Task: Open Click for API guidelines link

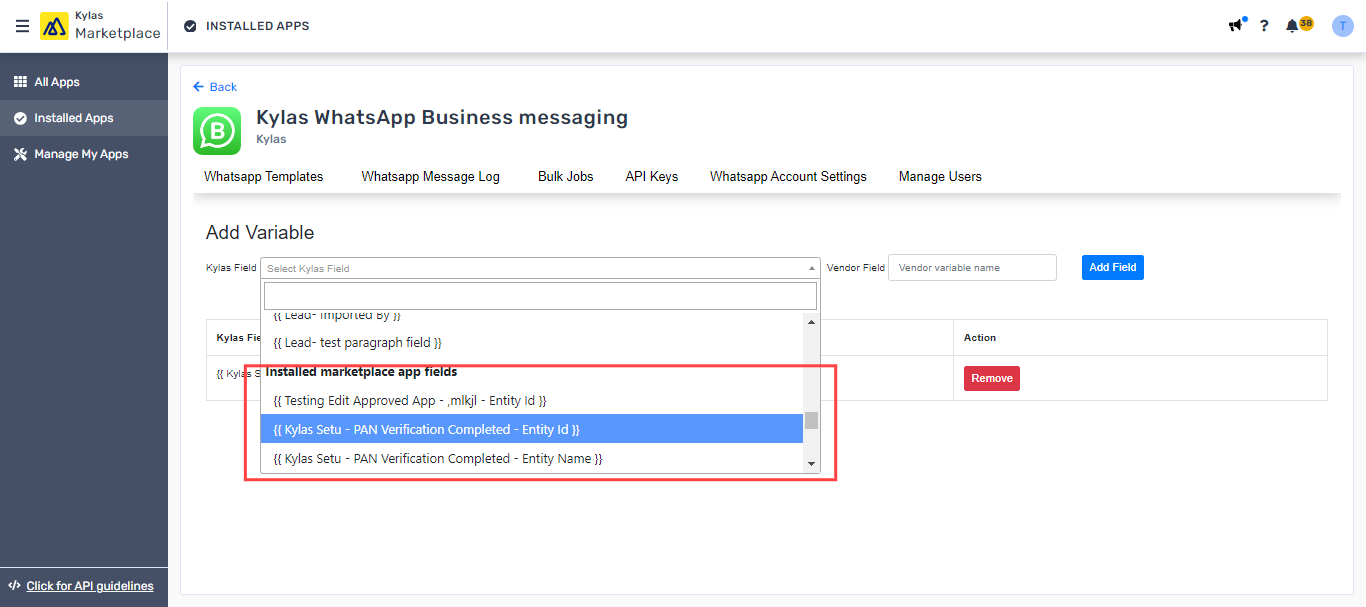Action: point(90,586)
